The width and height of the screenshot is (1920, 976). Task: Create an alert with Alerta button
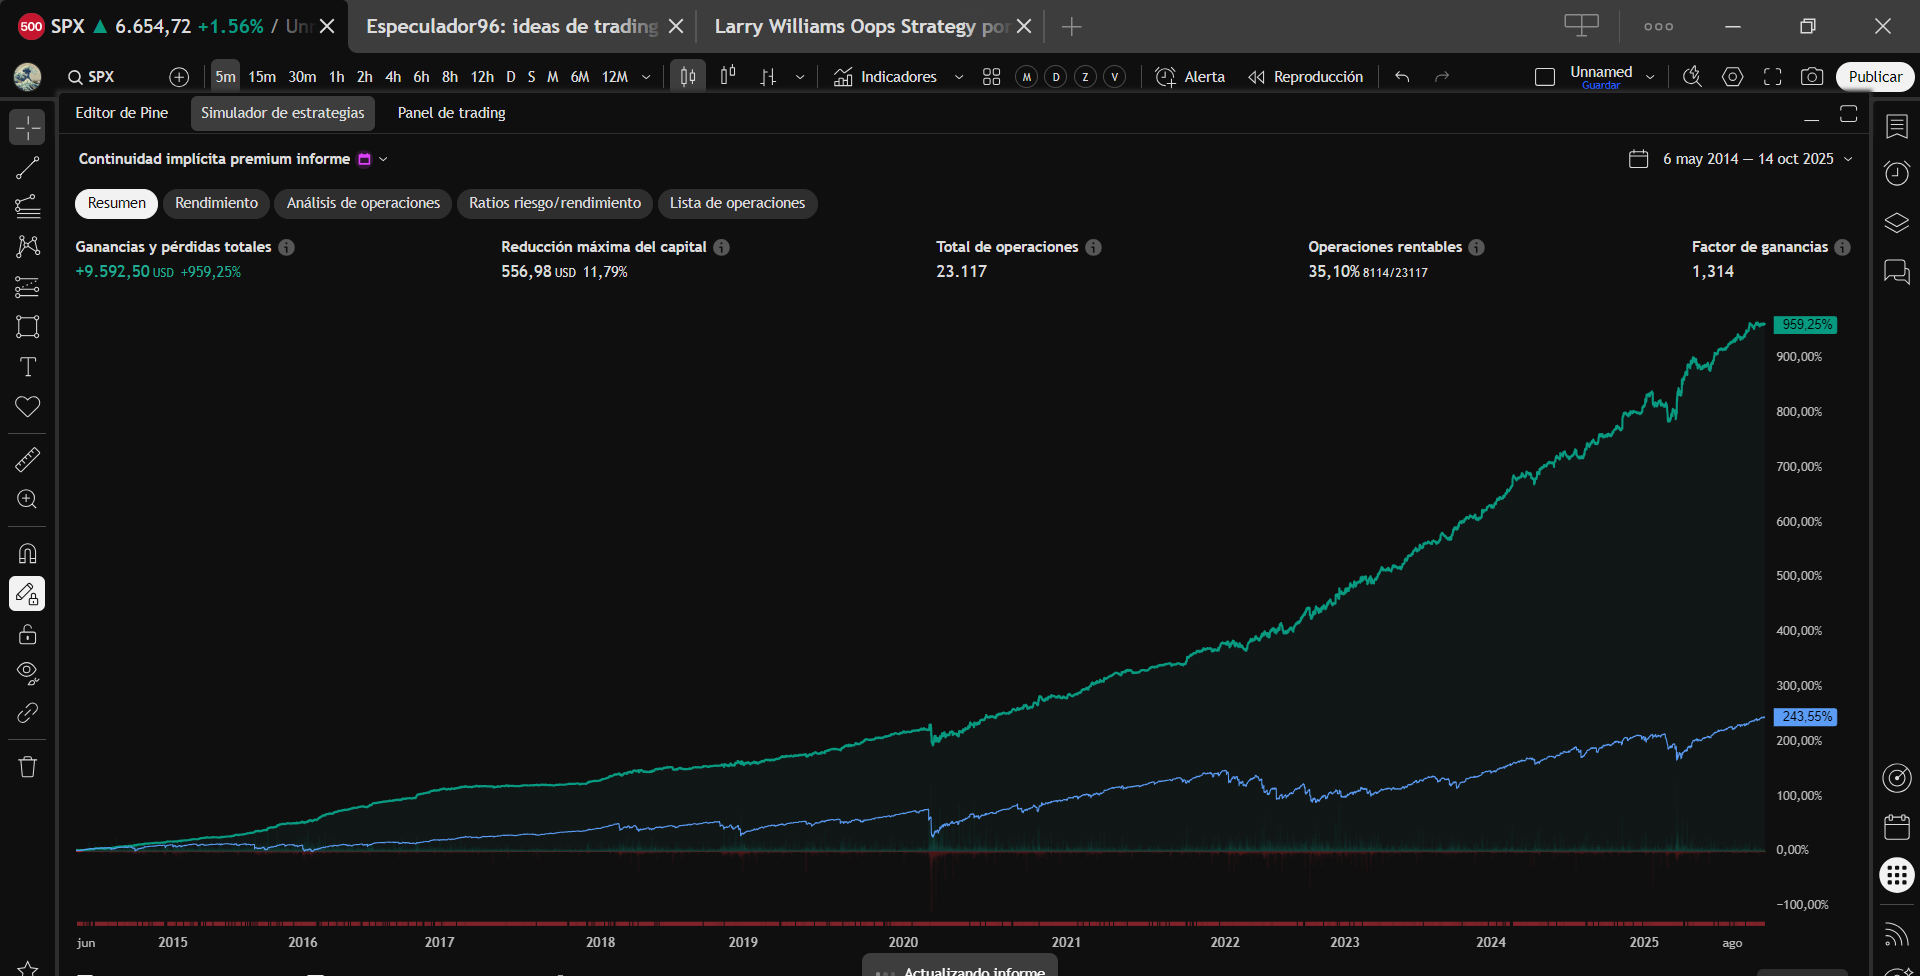coord(1190,77)
